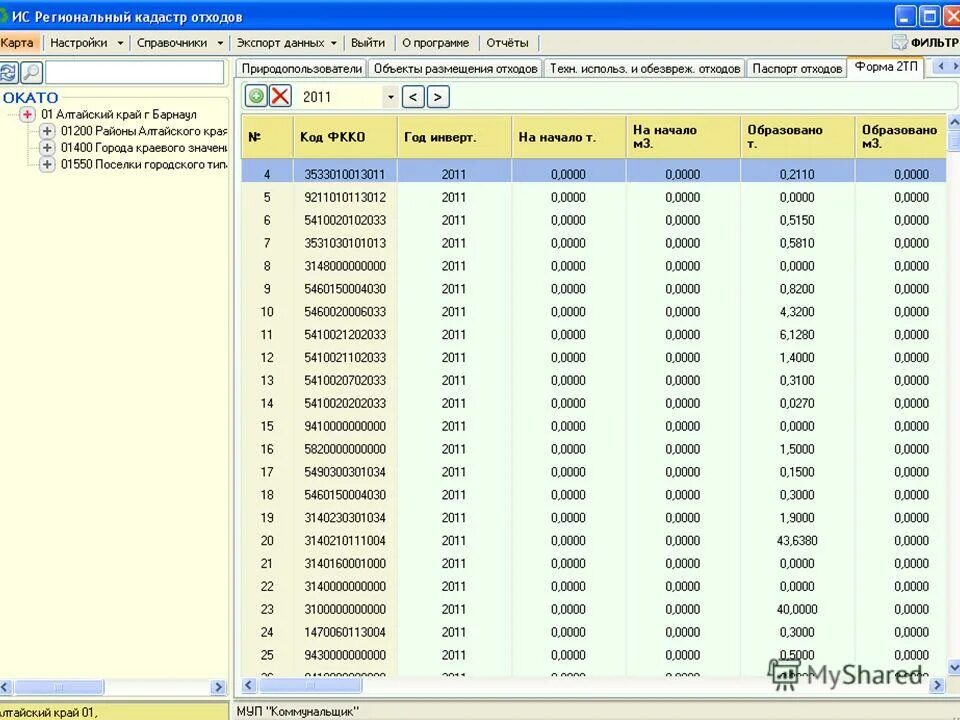The width and height of the screenshot is (960, 720).
Task: Expand 01 Алтайский край г Барнаул node
Action: 27,114
